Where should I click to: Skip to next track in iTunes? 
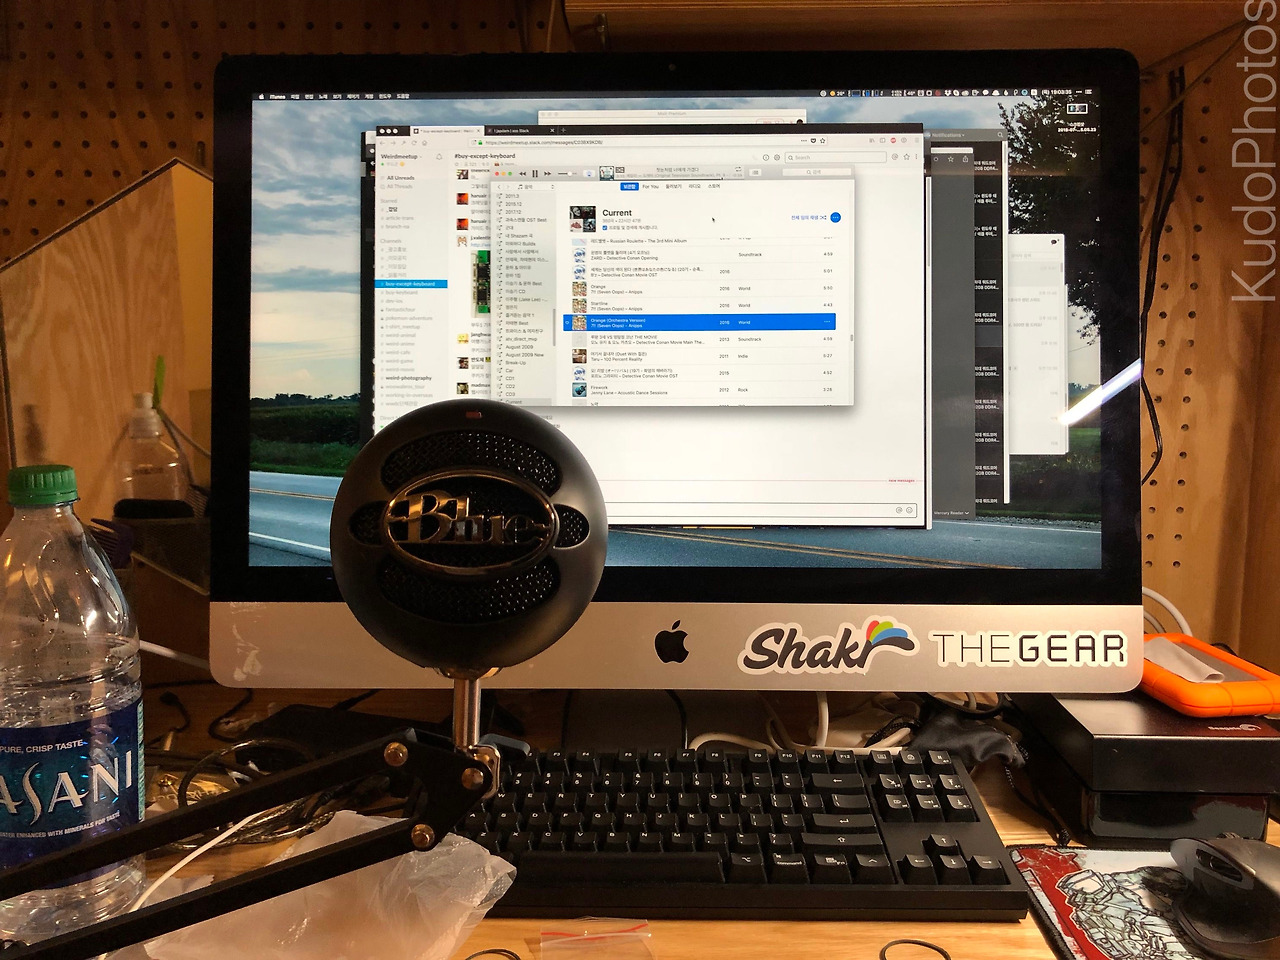(547, 174)
